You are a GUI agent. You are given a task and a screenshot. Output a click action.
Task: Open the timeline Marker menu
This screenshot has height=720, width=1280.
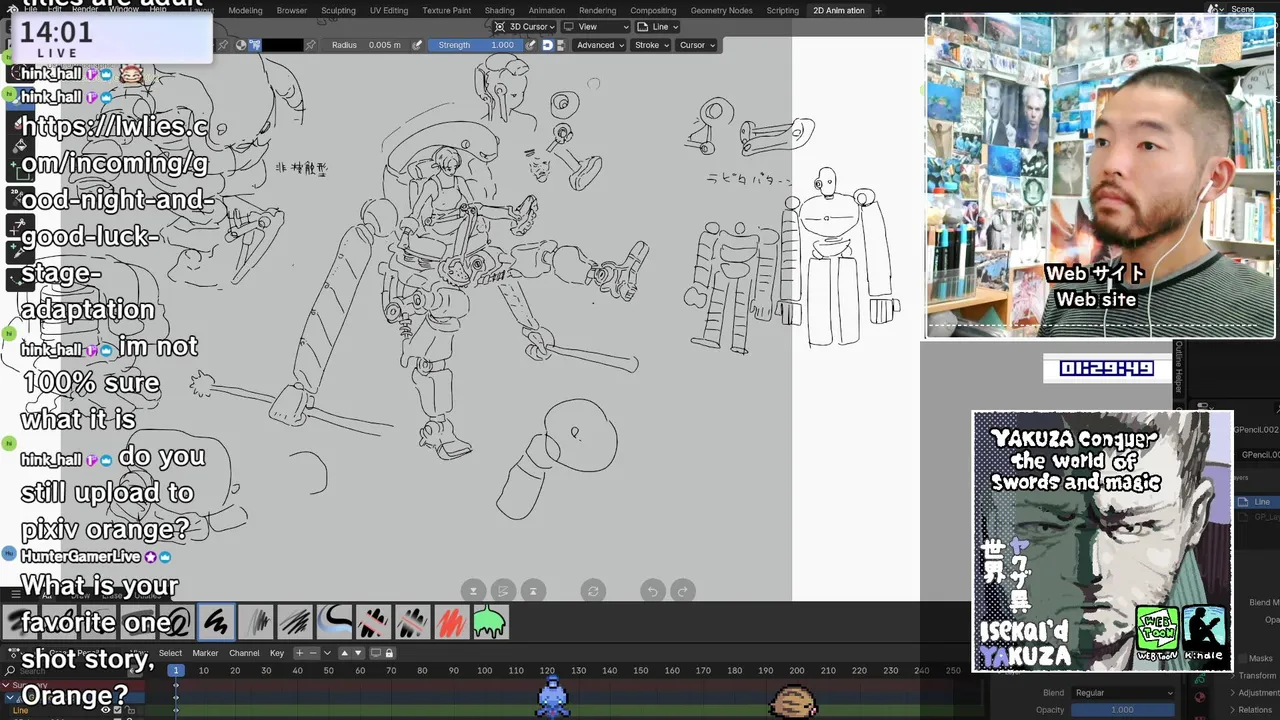click(x=205, y=653)
